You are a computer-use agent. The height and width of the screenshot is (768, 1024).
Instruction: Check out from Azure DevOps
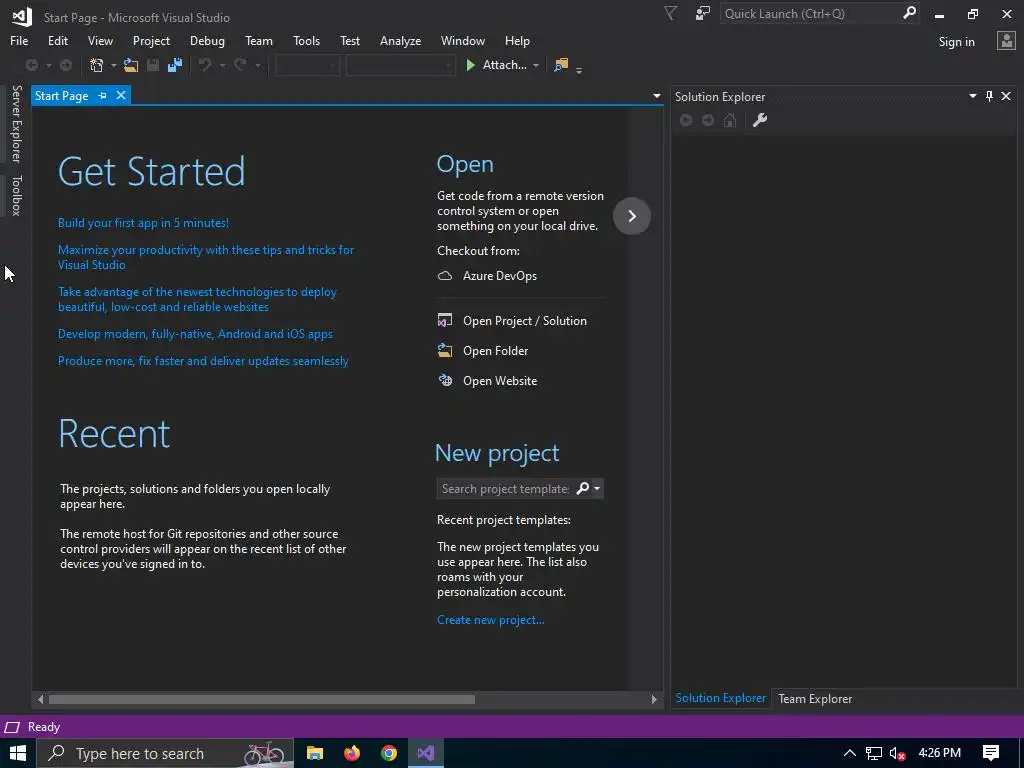[x=488, y=276]
